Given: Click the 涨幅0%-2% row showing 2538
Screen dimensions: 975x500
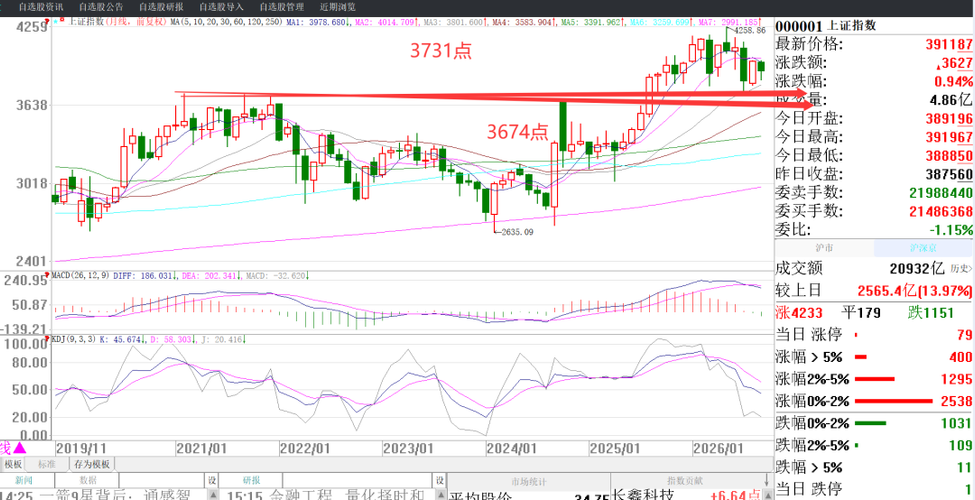Looking at the screenshot, I should click(x=874, y=401).
